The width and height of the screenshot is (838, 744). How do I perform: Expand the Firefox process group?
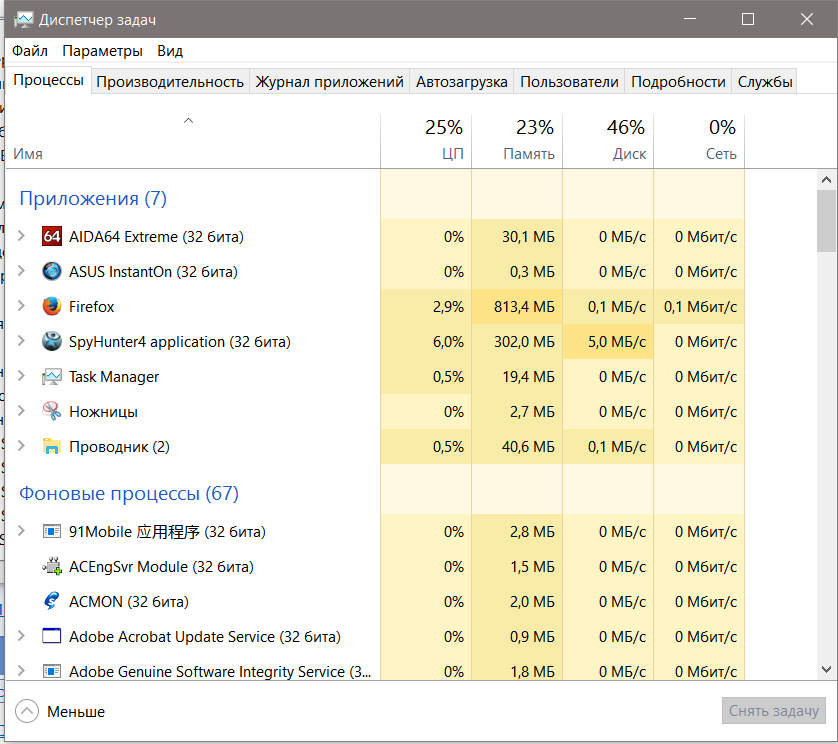[22, 307]
